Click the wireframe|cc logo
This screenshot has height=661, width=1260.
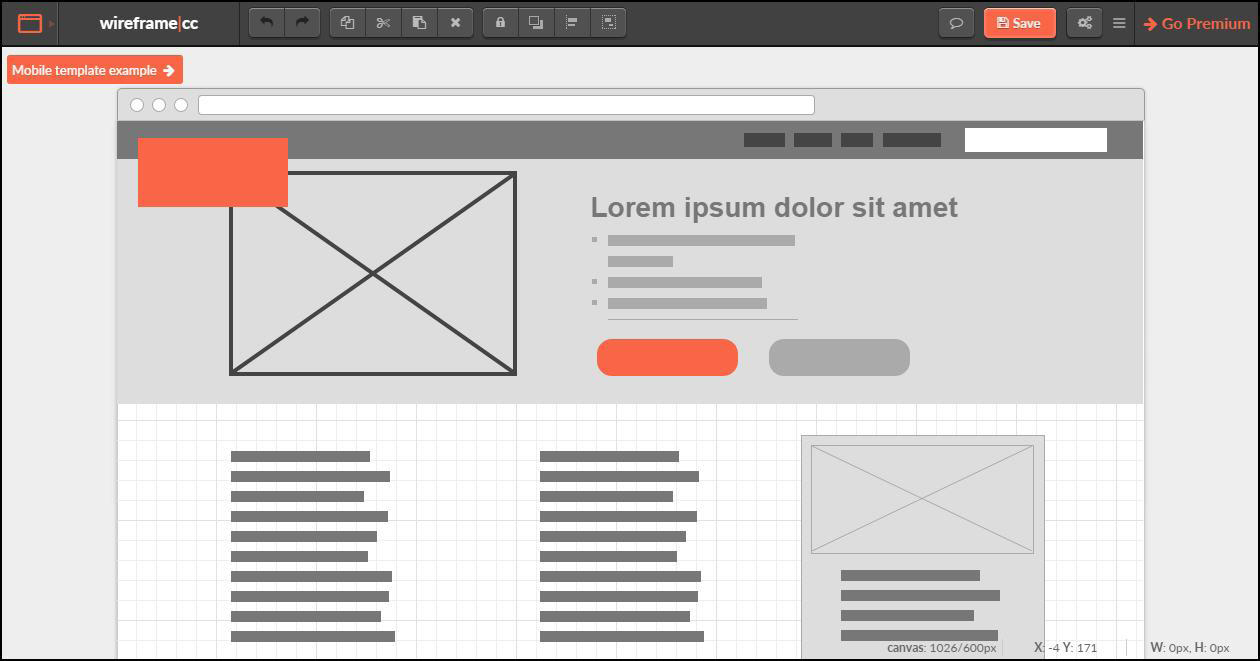[149, 23]
